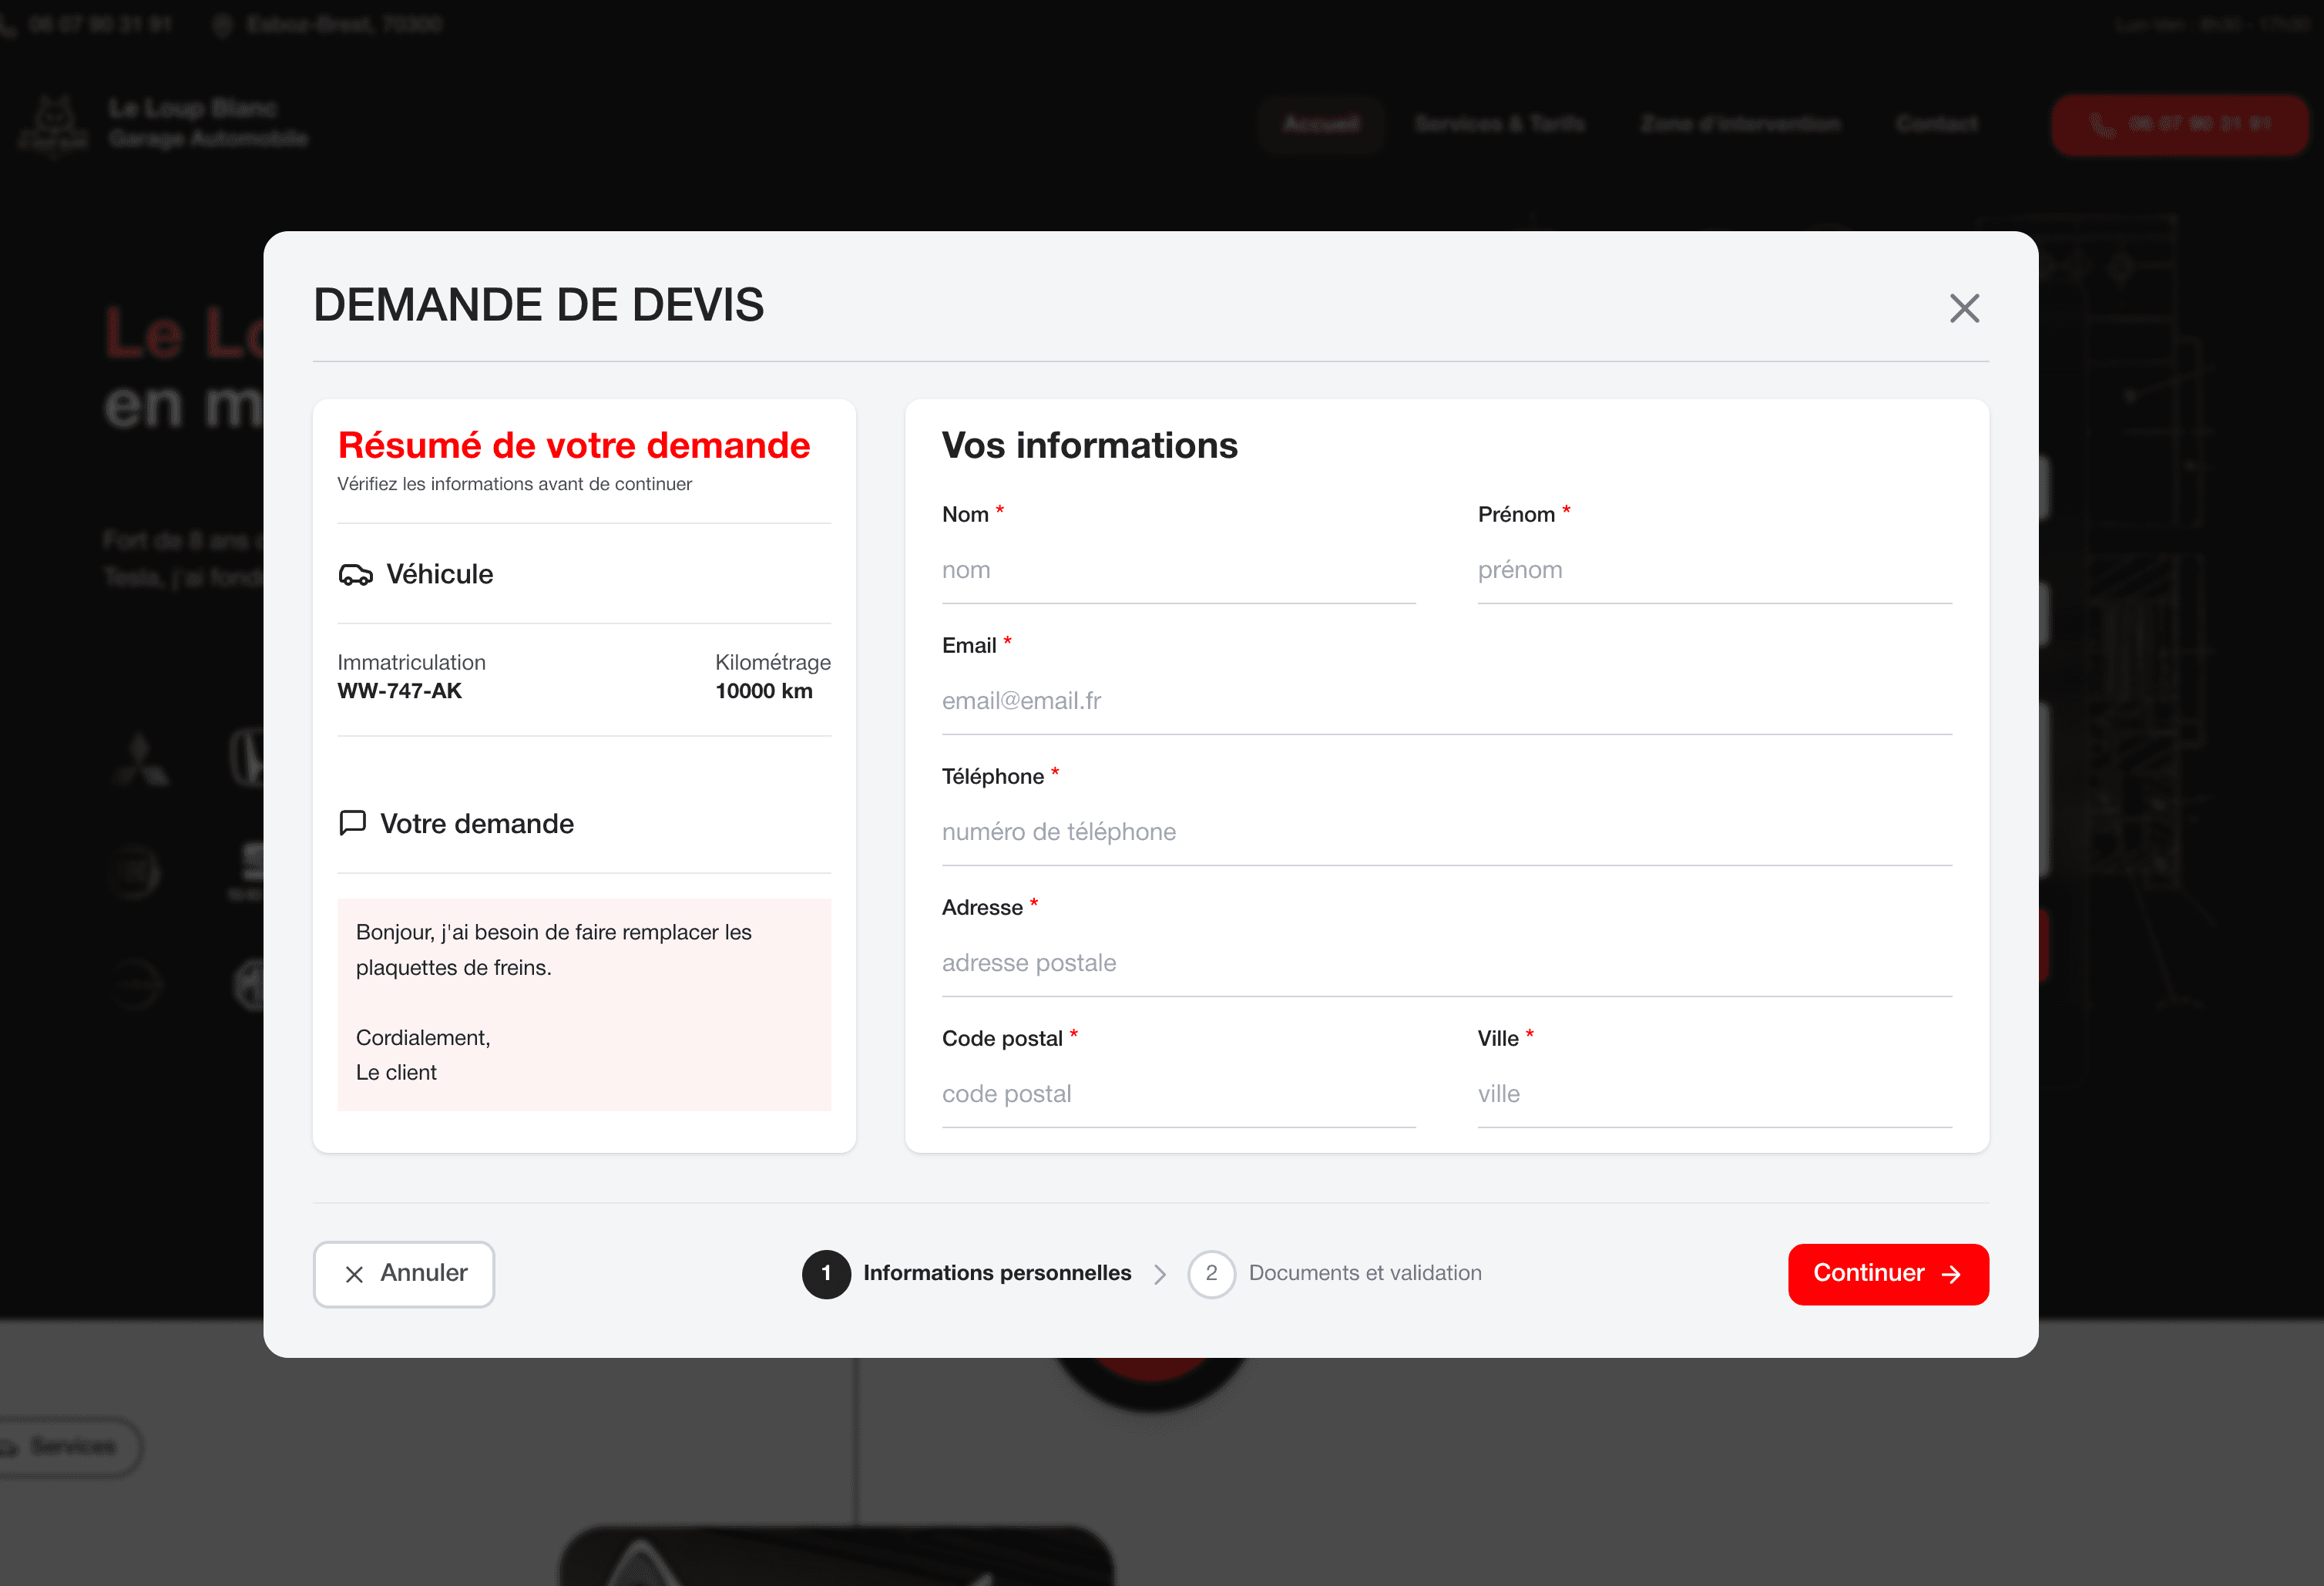Click into the Téléphone field
The width and height of the screenshot is (2324, 1586).
click(x=1446, y=832)
